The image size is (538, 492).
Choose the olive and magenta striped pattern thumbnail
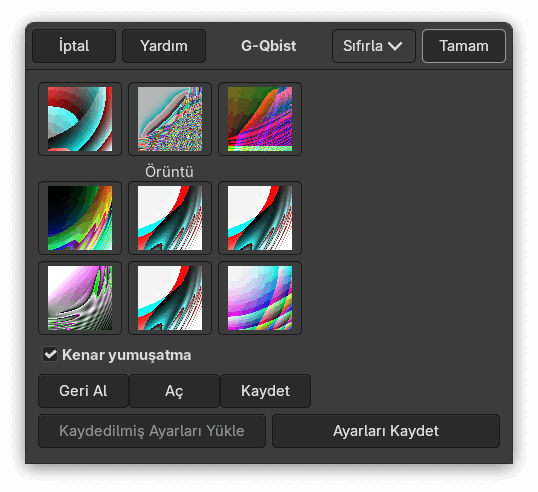coord(260,119)
